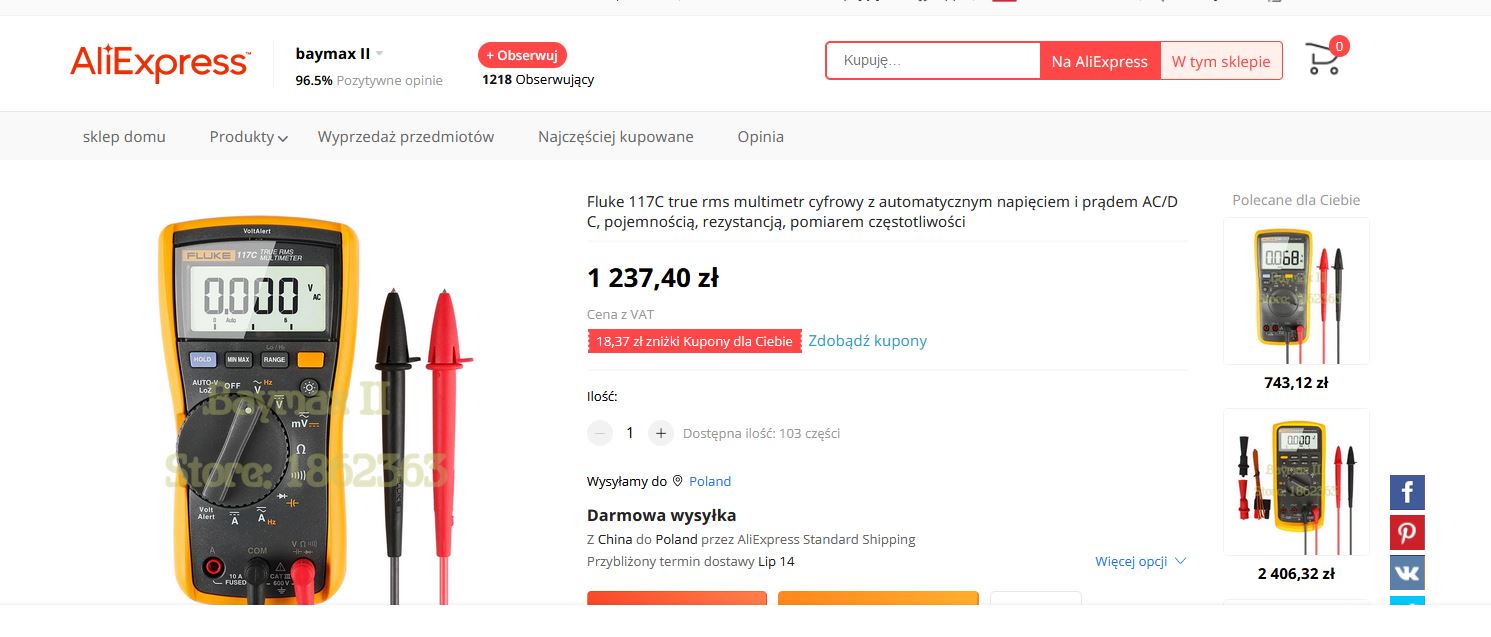Click the AliExpress logo

(x=159, y=63)
